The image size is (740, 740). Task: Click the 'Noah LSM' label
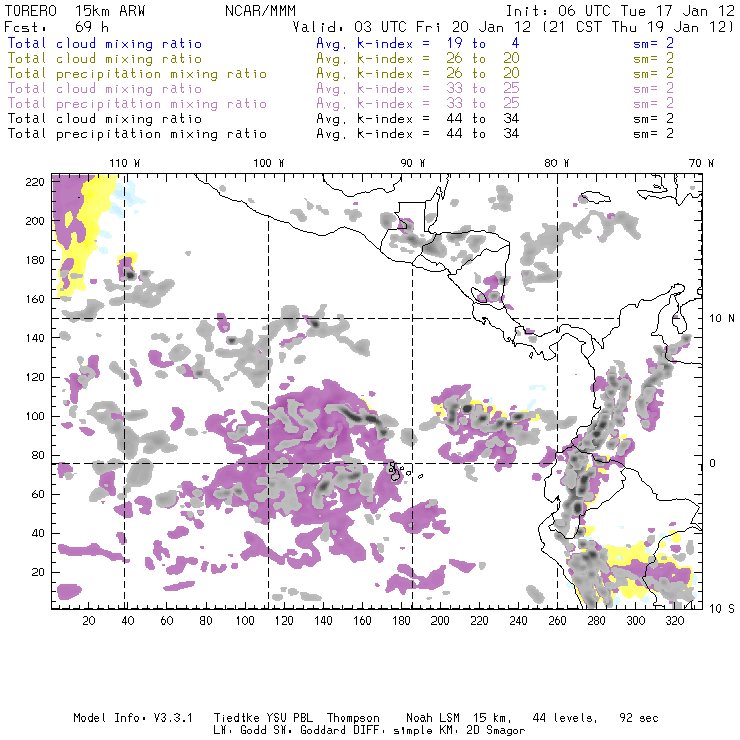coord(433,718)
